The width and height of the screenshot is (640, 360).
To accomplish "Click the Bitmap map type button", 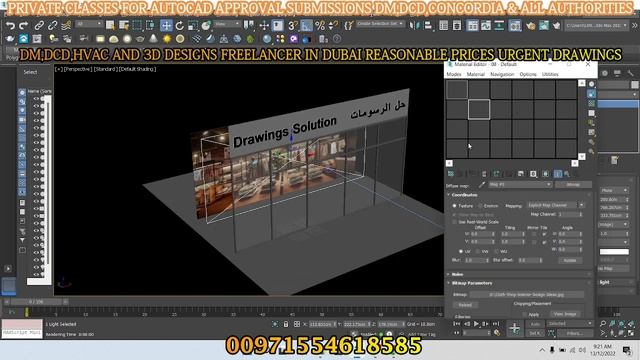I will click(573, 185).
